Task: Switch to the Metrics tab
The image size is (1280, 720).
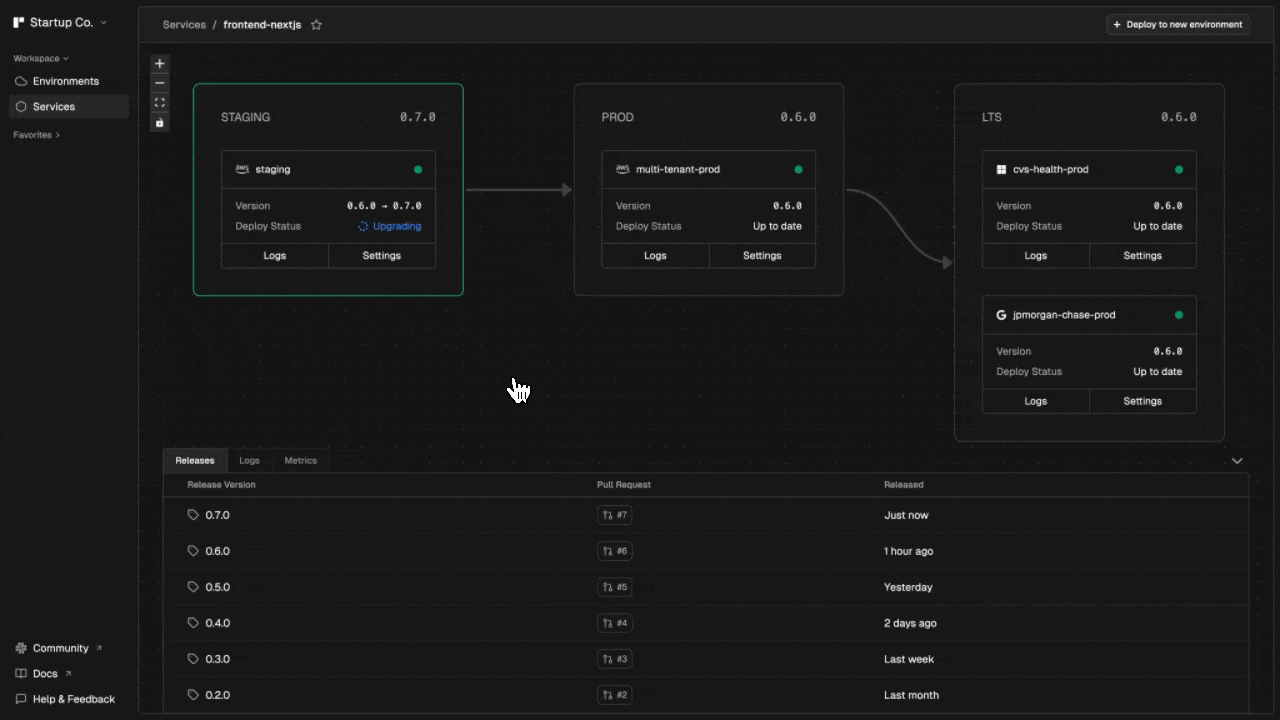Action: pos(300,461)
